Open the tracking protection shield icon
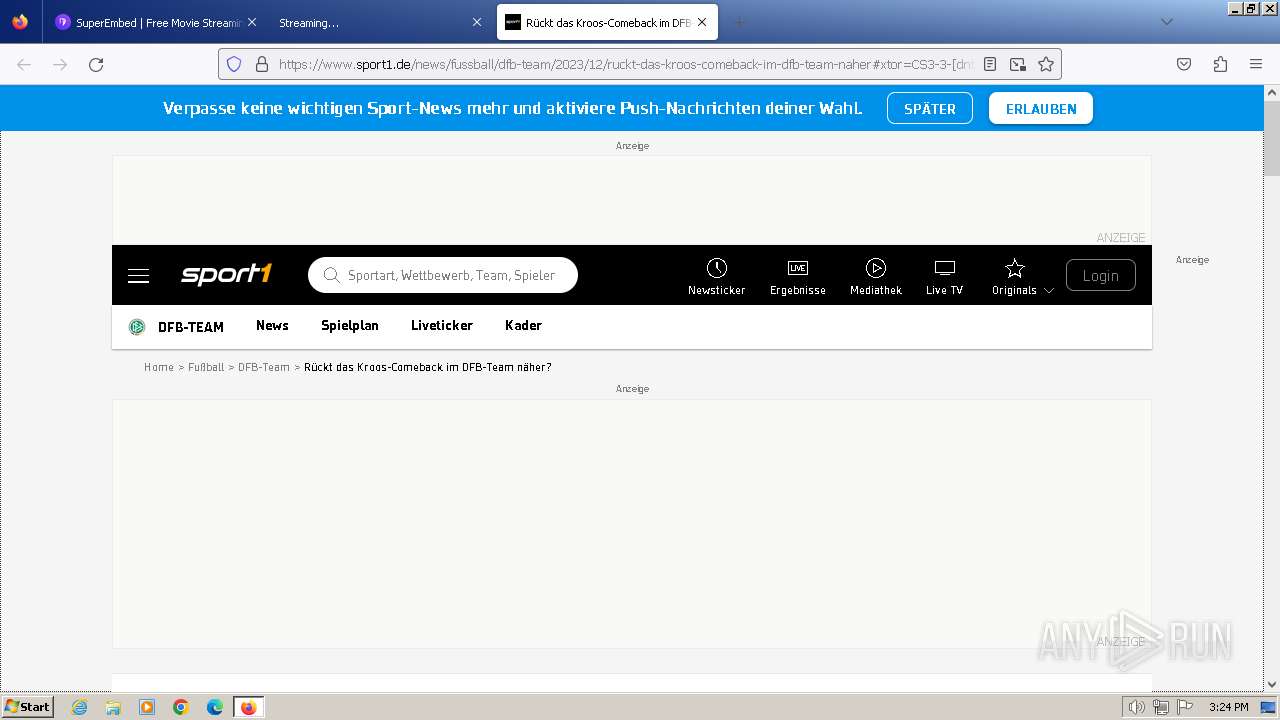The height and width of the screenshot is (720, 1280). pyautogui.click(x=234, y=64)
